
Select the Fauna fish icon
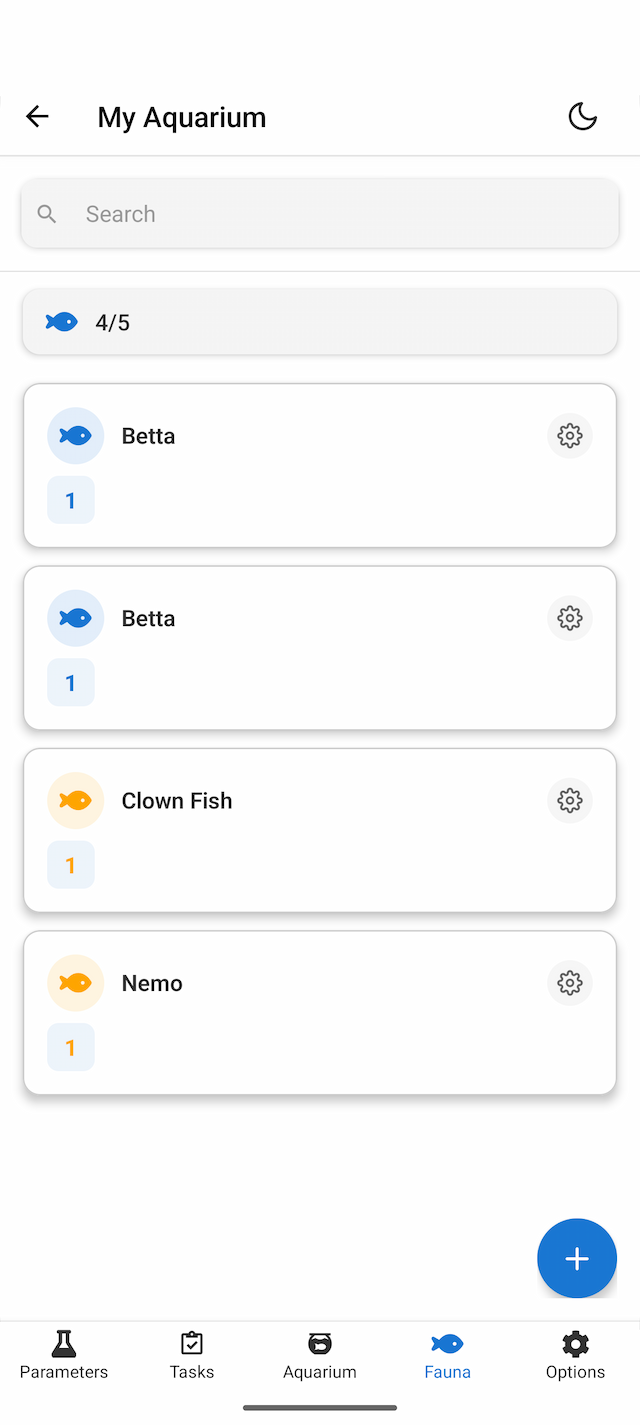pyautogui.click(x=447, y=1343)
